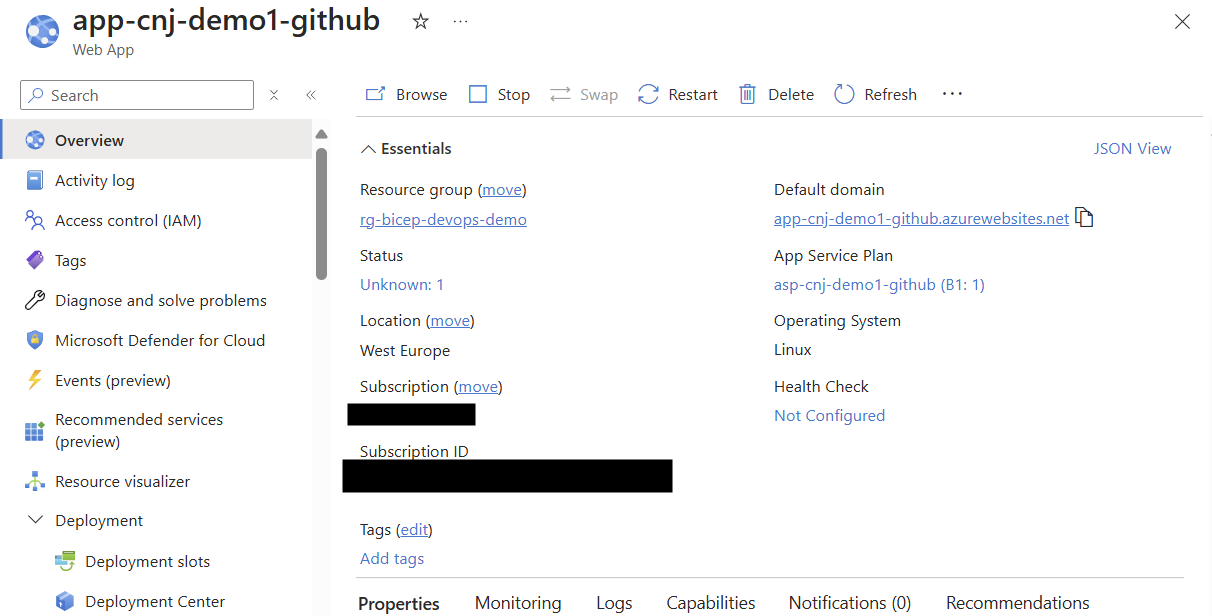Delete the web app
Image resolution: width=1212 pixels, height=616 pixels.
(x=776, y=94)
